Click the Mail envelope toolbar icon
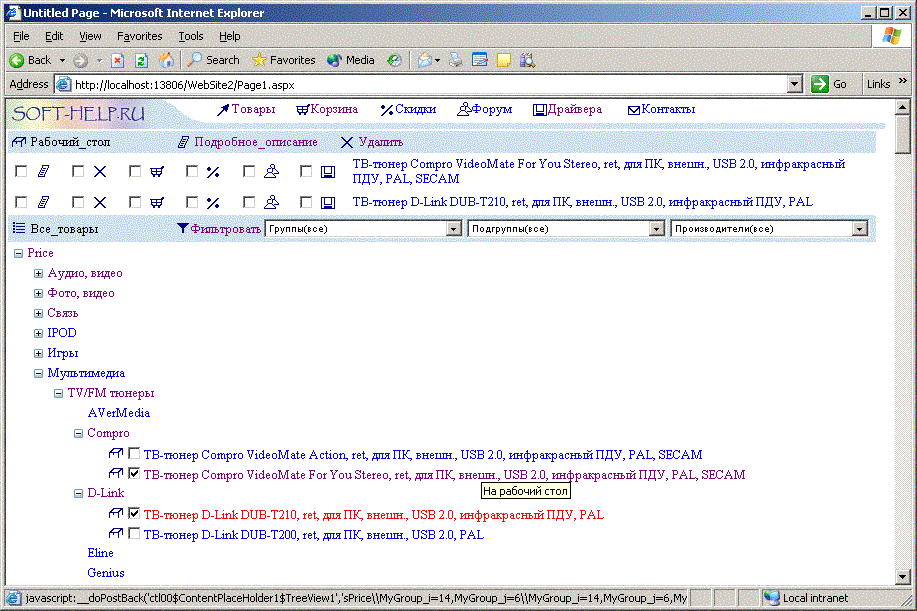917x611 pixels. pyautogui.click(x=425, y=60)
